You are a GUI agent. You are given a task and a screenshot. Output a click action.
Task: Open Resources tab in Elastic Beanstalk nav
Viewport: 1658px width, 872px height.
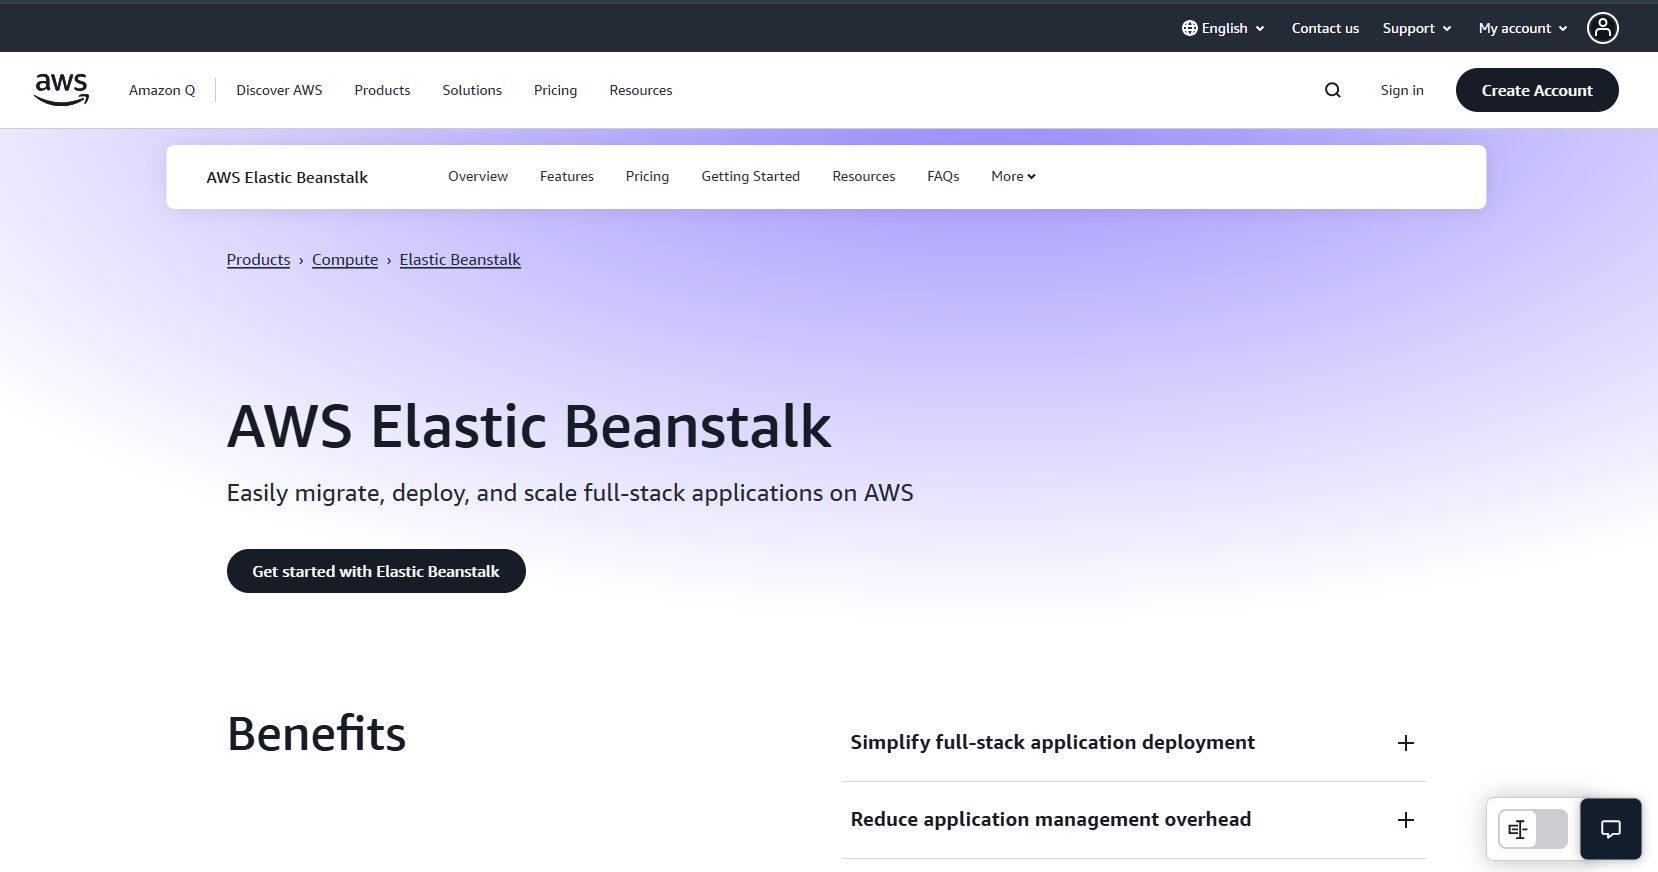coord(864,176)
